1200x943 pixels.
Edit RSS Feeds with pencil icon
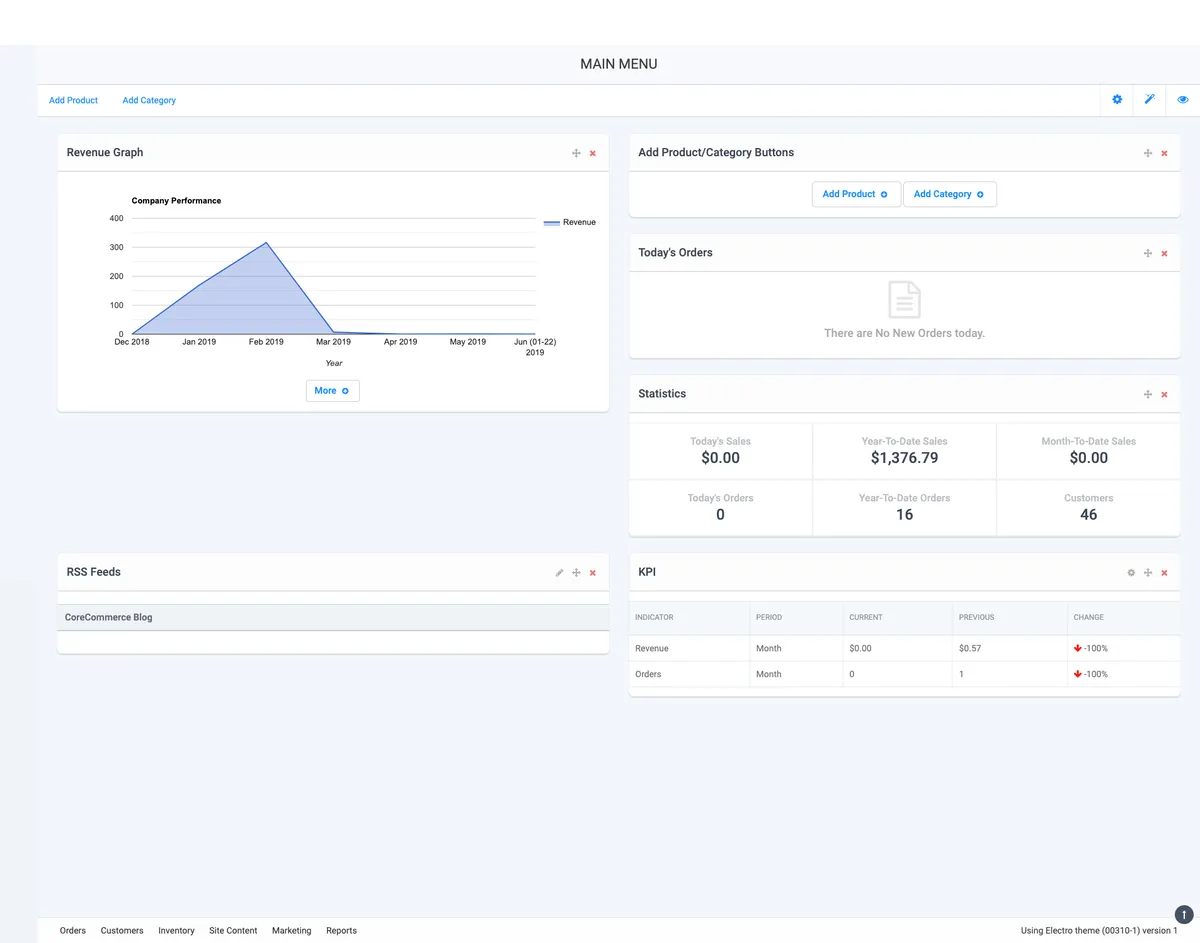[559, 573]
